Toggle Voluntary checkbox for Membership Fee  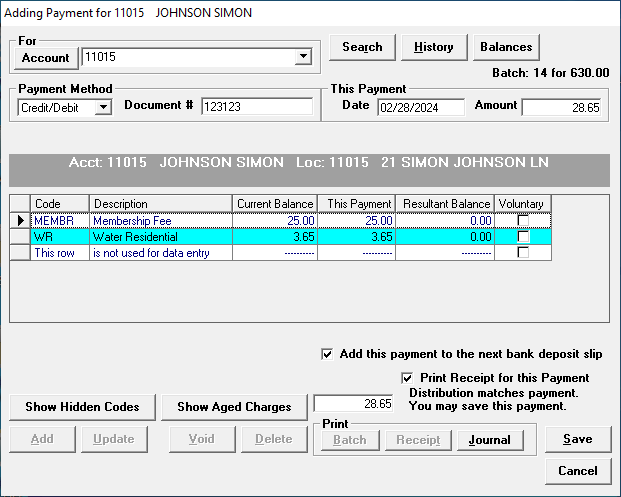[523, 220]
